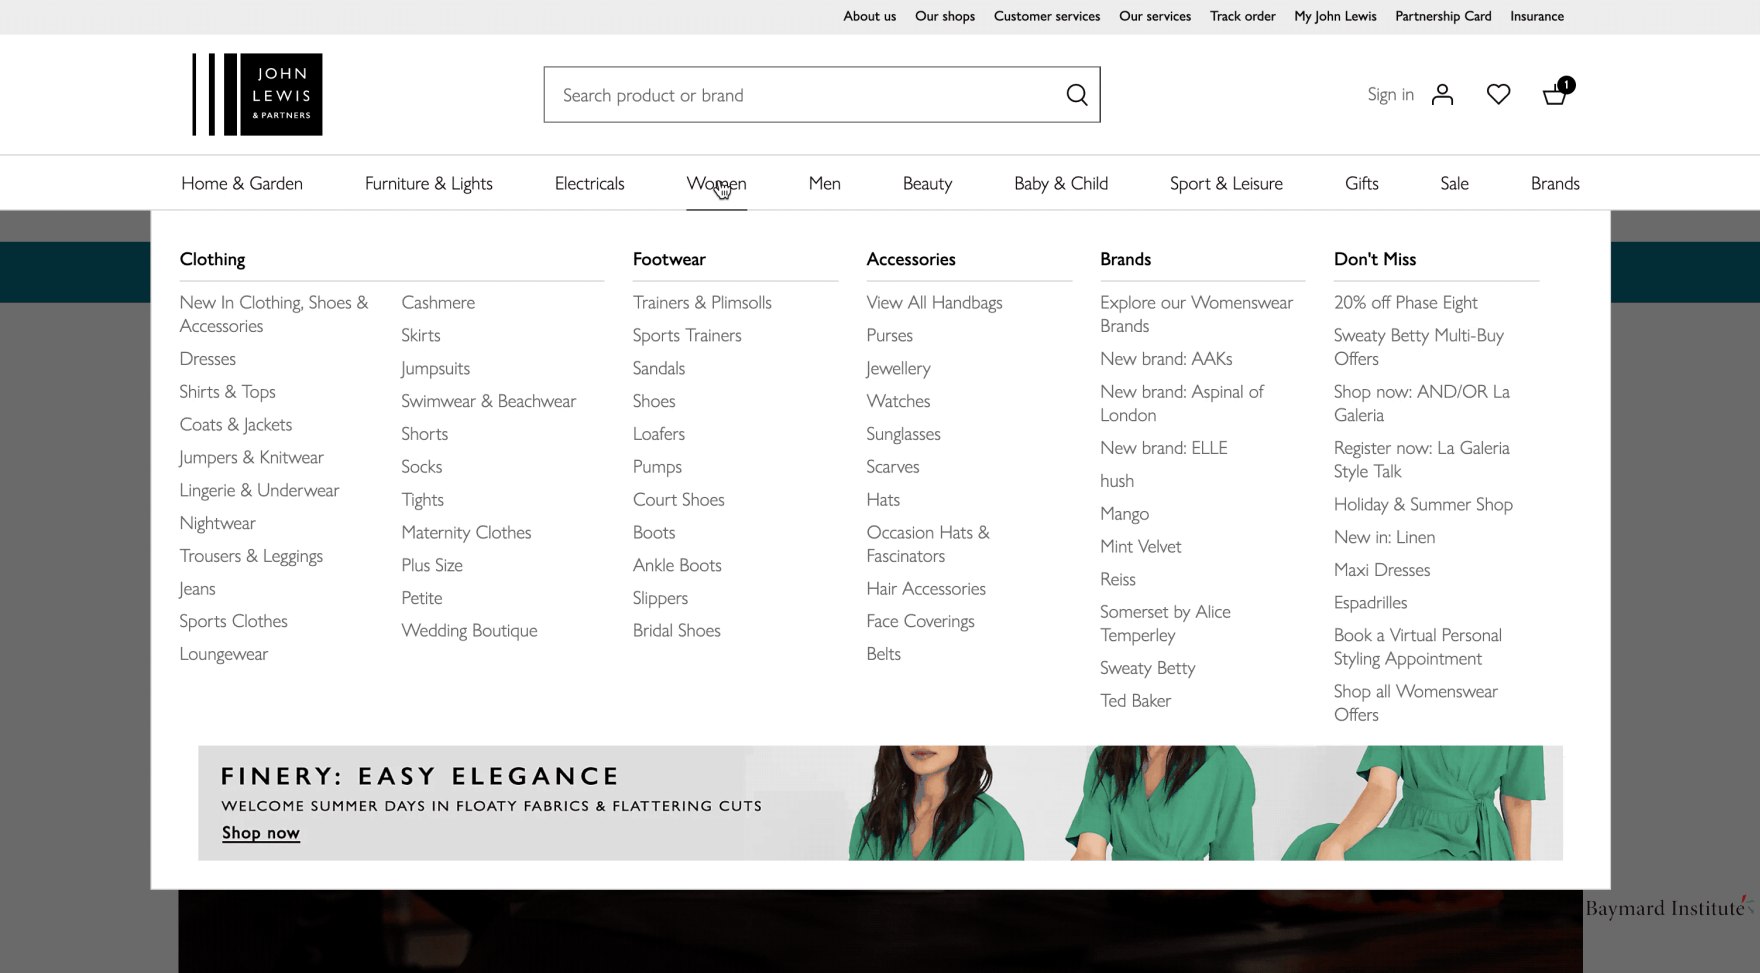The width and height of the screenshot is (1760, 973).
Task: Open the wishlist heart icon
Action: coord(1498,93)
